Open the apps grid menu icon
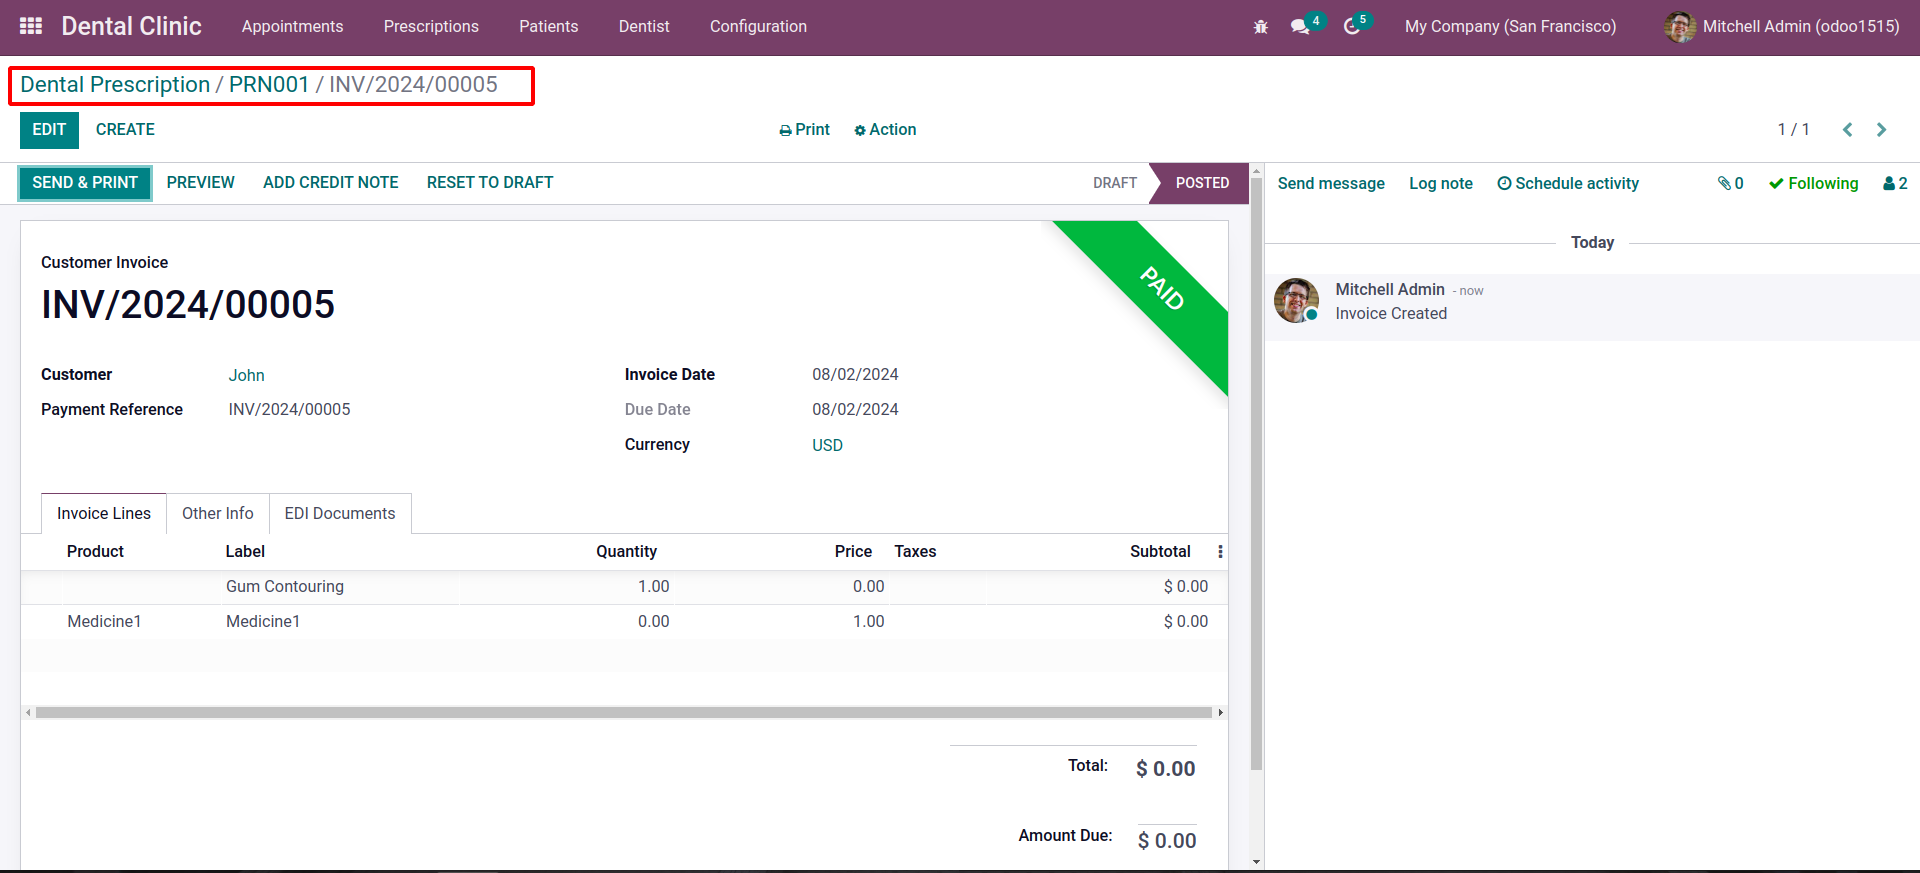This screenshot has width=1920, height=873. [x=31, y=26]
